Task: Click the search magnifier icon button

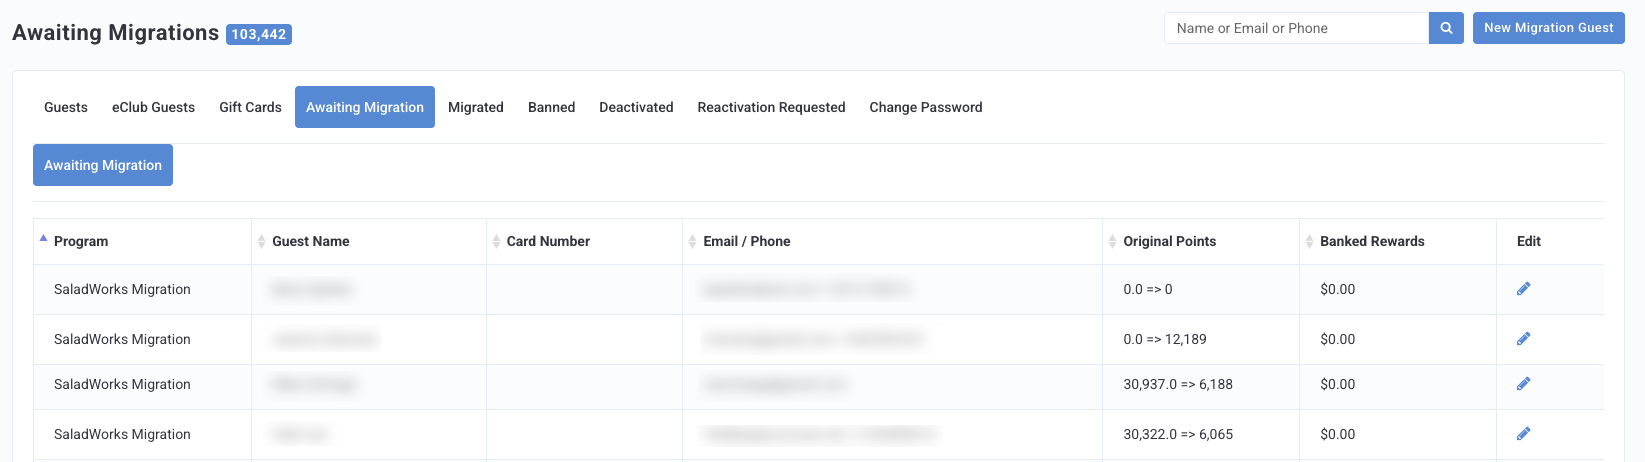Action: tap(1446, 28)
